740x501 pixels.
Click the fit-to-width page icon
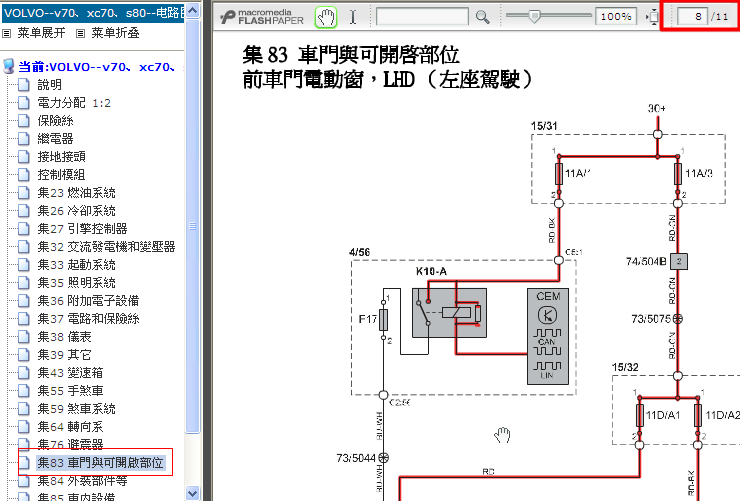[653, 17]
